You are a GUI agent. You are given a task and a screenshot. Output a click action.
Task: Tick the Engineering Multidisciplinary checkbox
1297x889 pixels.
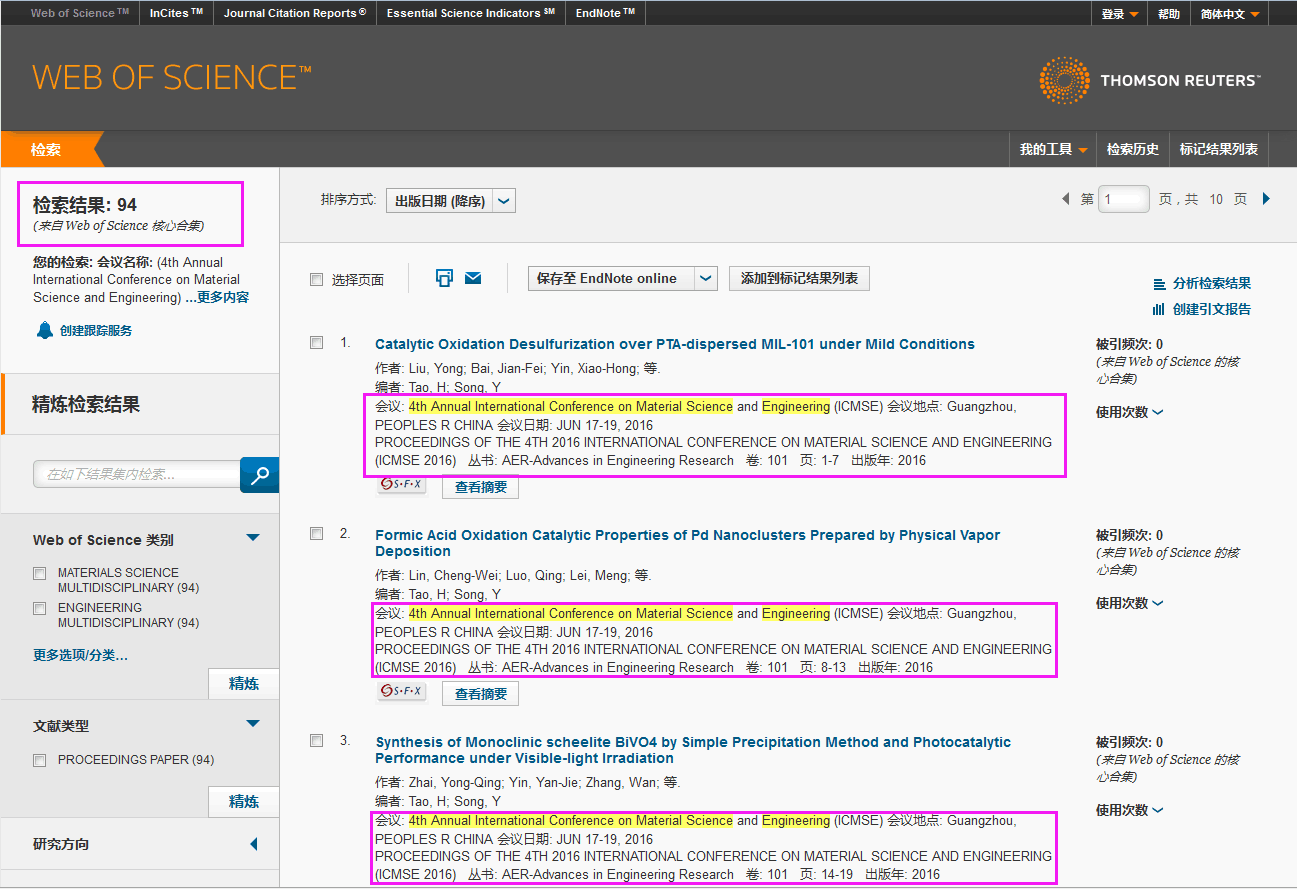click(40, 608)
